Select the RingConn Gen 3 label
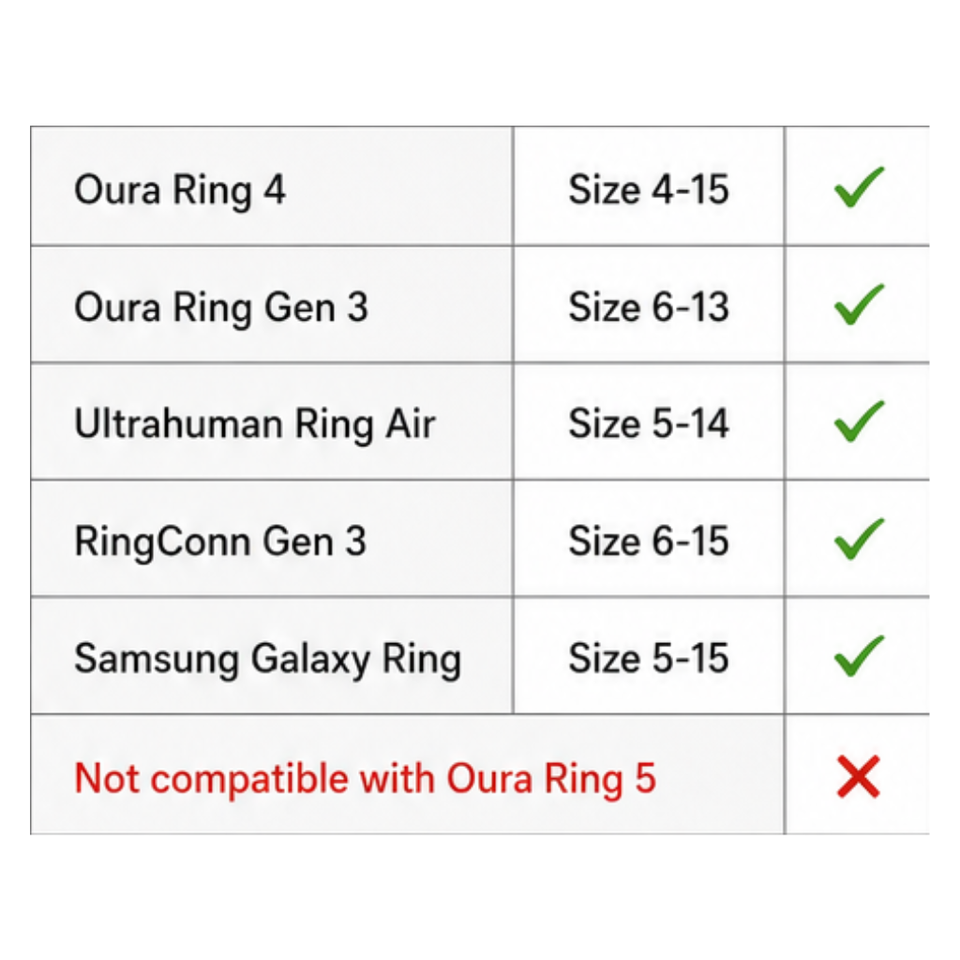 [x=220, y=542]
